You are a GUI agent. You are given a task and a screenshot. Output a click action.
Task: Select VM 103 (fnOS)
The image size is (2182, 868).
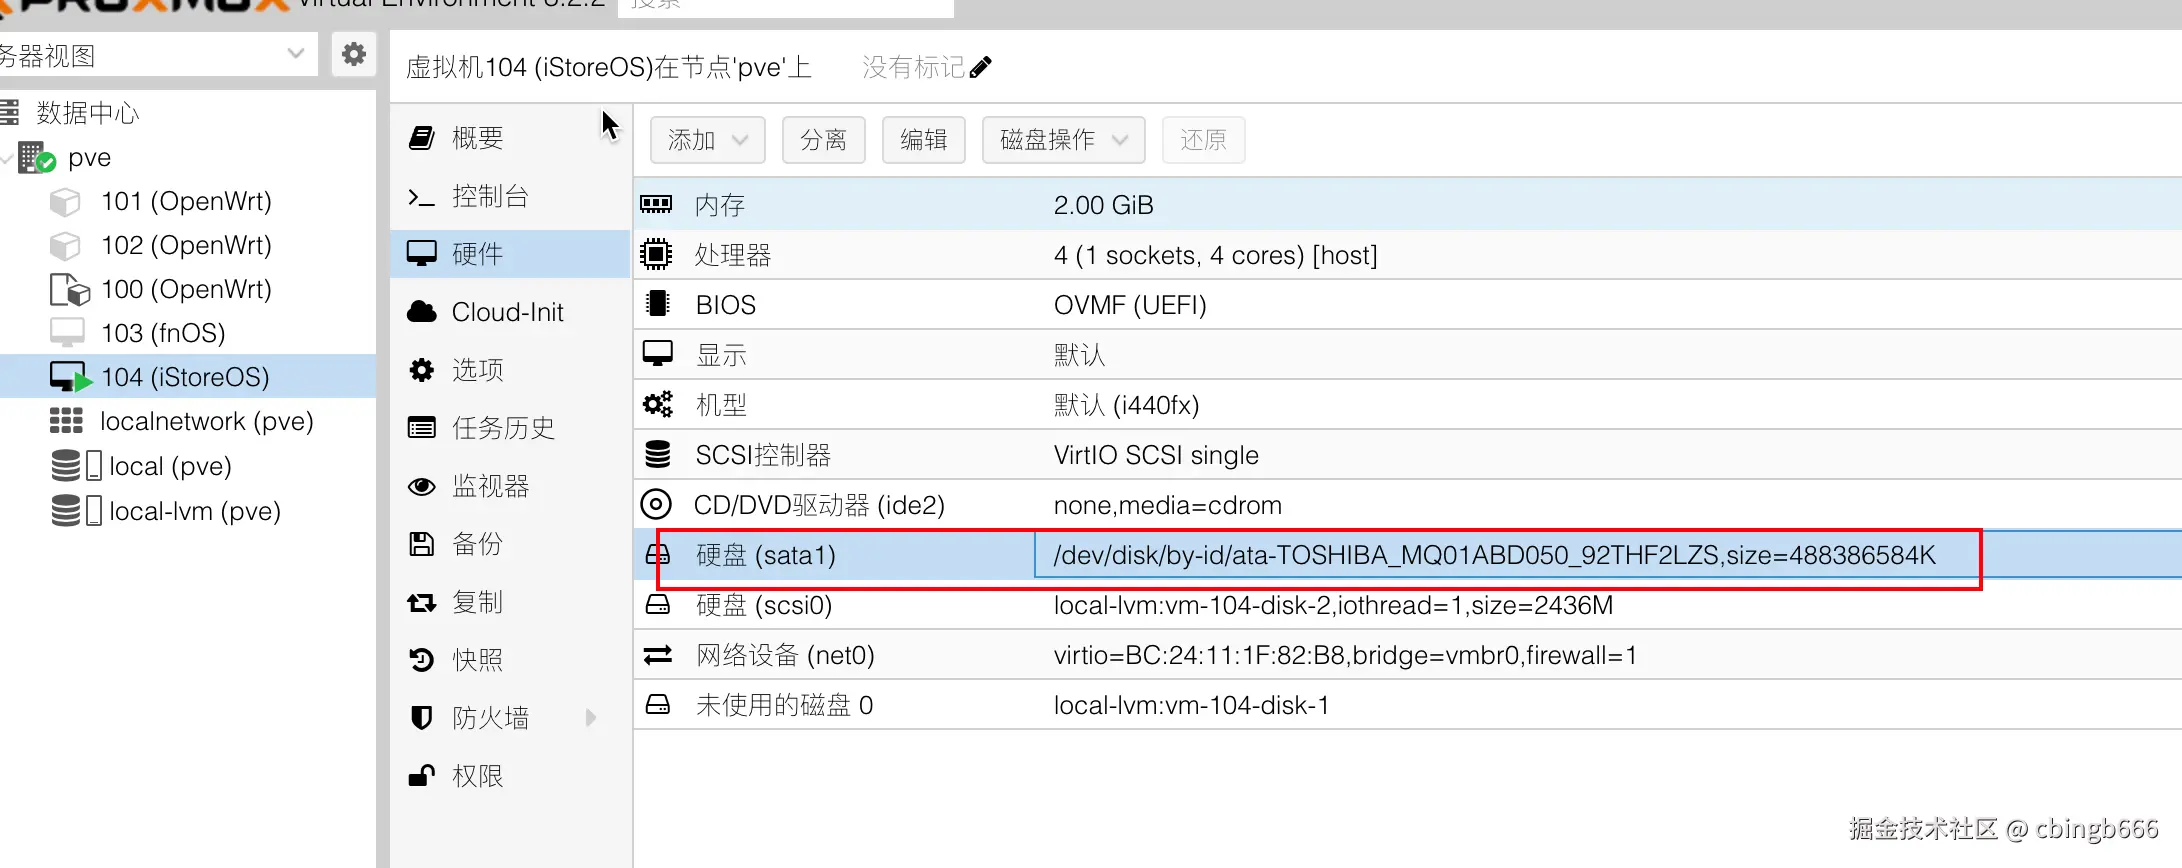[163, 333]
